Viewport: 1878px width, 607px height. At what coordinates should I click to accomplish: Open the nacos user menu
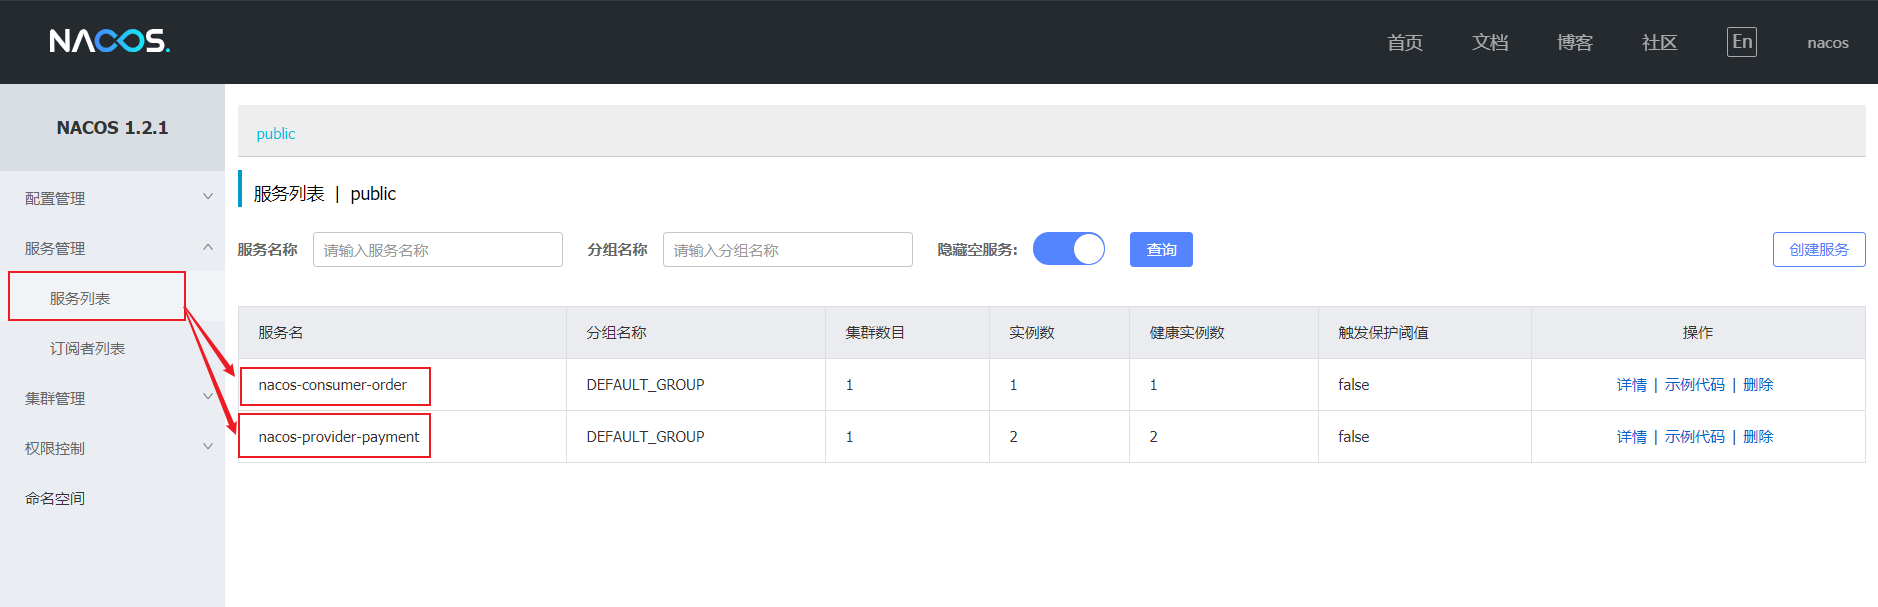[1828, 42]
